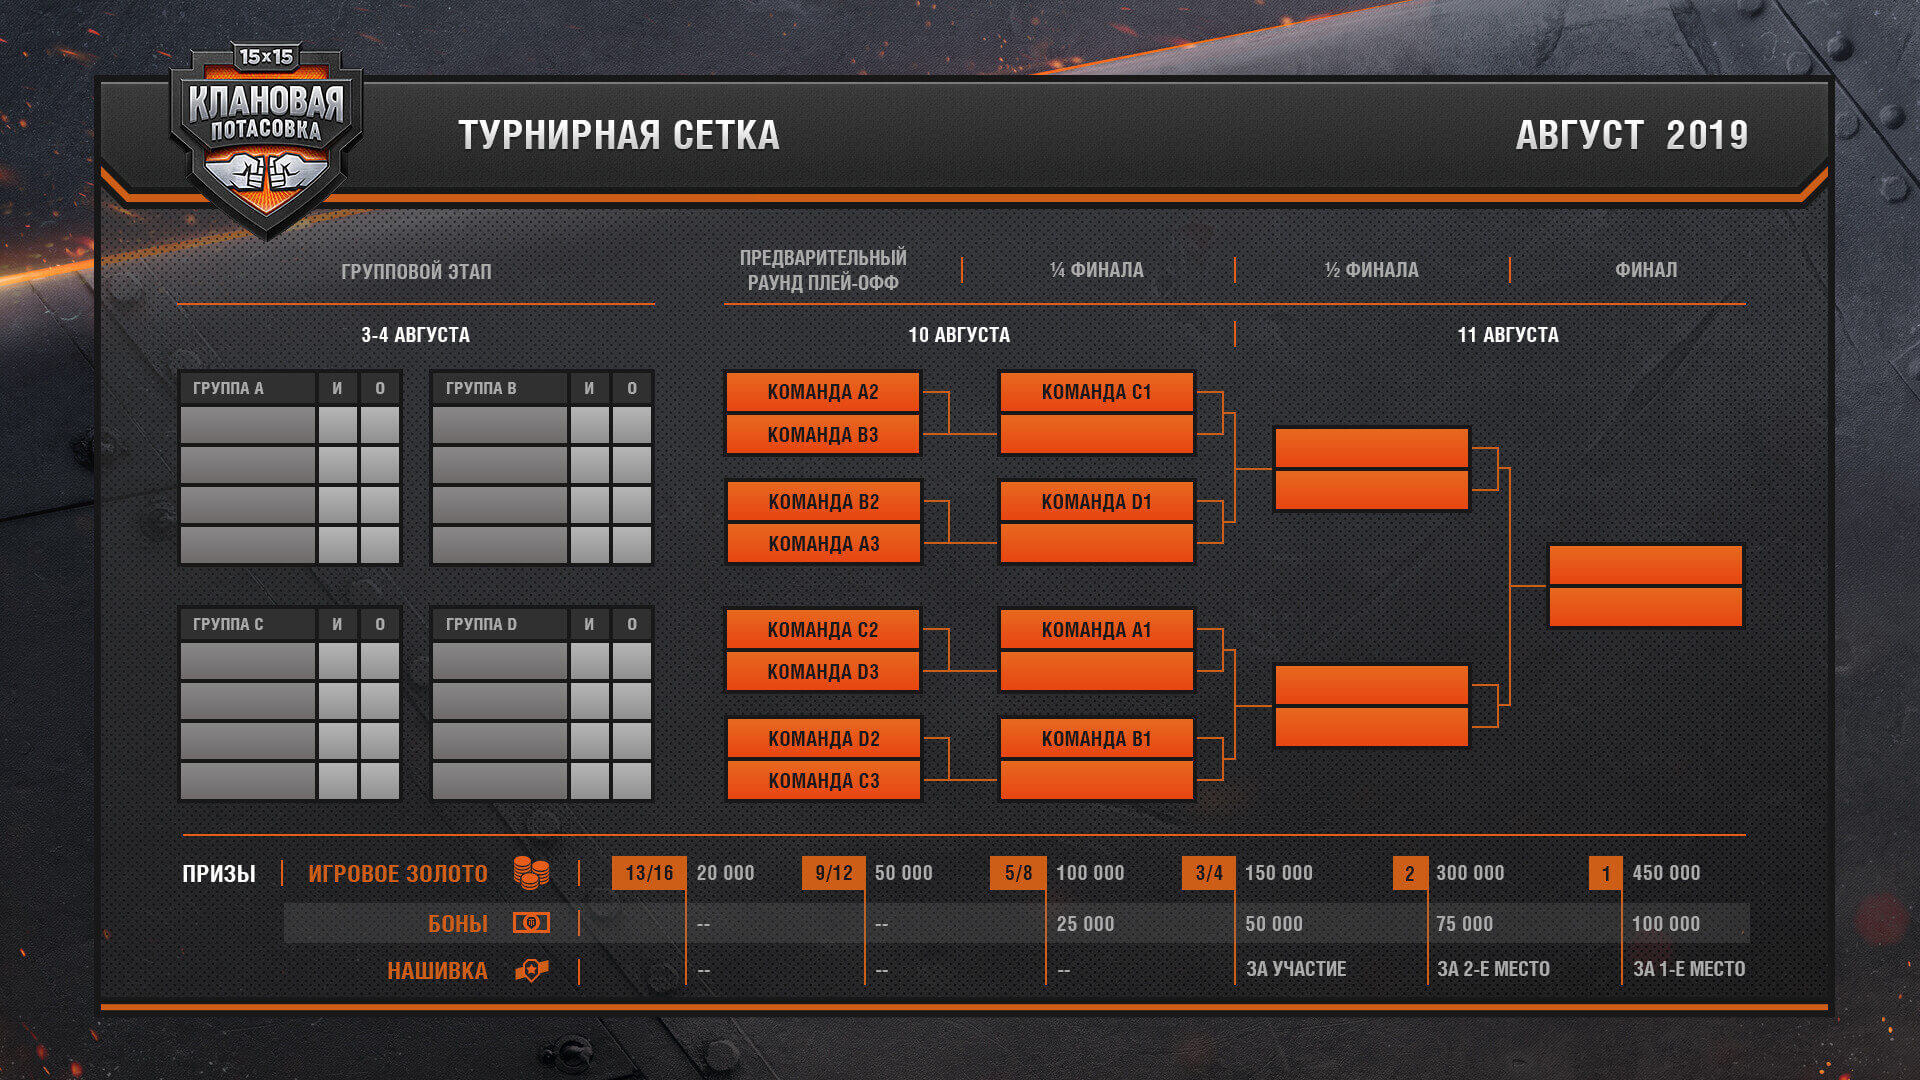Open the Группа A table header
Viewport: 1920px width, 1080px height.
click(x=248, y=388)
